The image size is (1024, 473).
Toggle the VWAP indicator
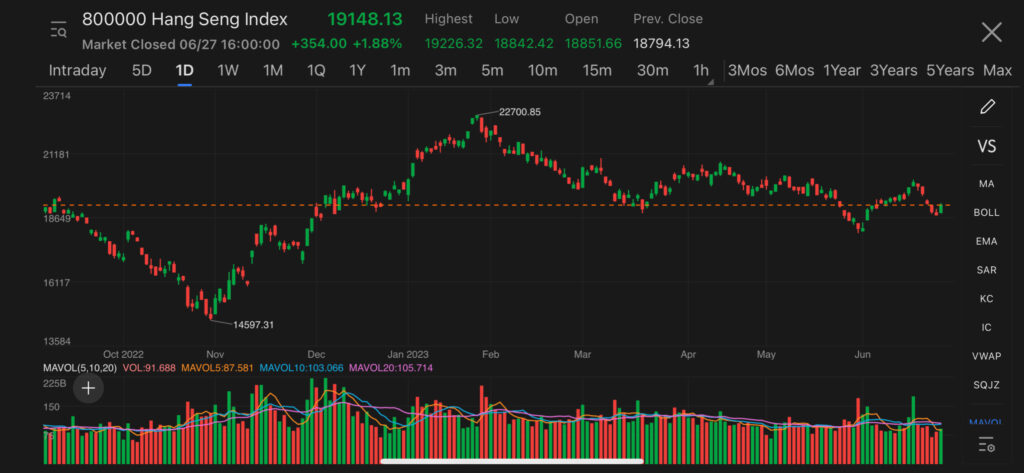point(986,356)
